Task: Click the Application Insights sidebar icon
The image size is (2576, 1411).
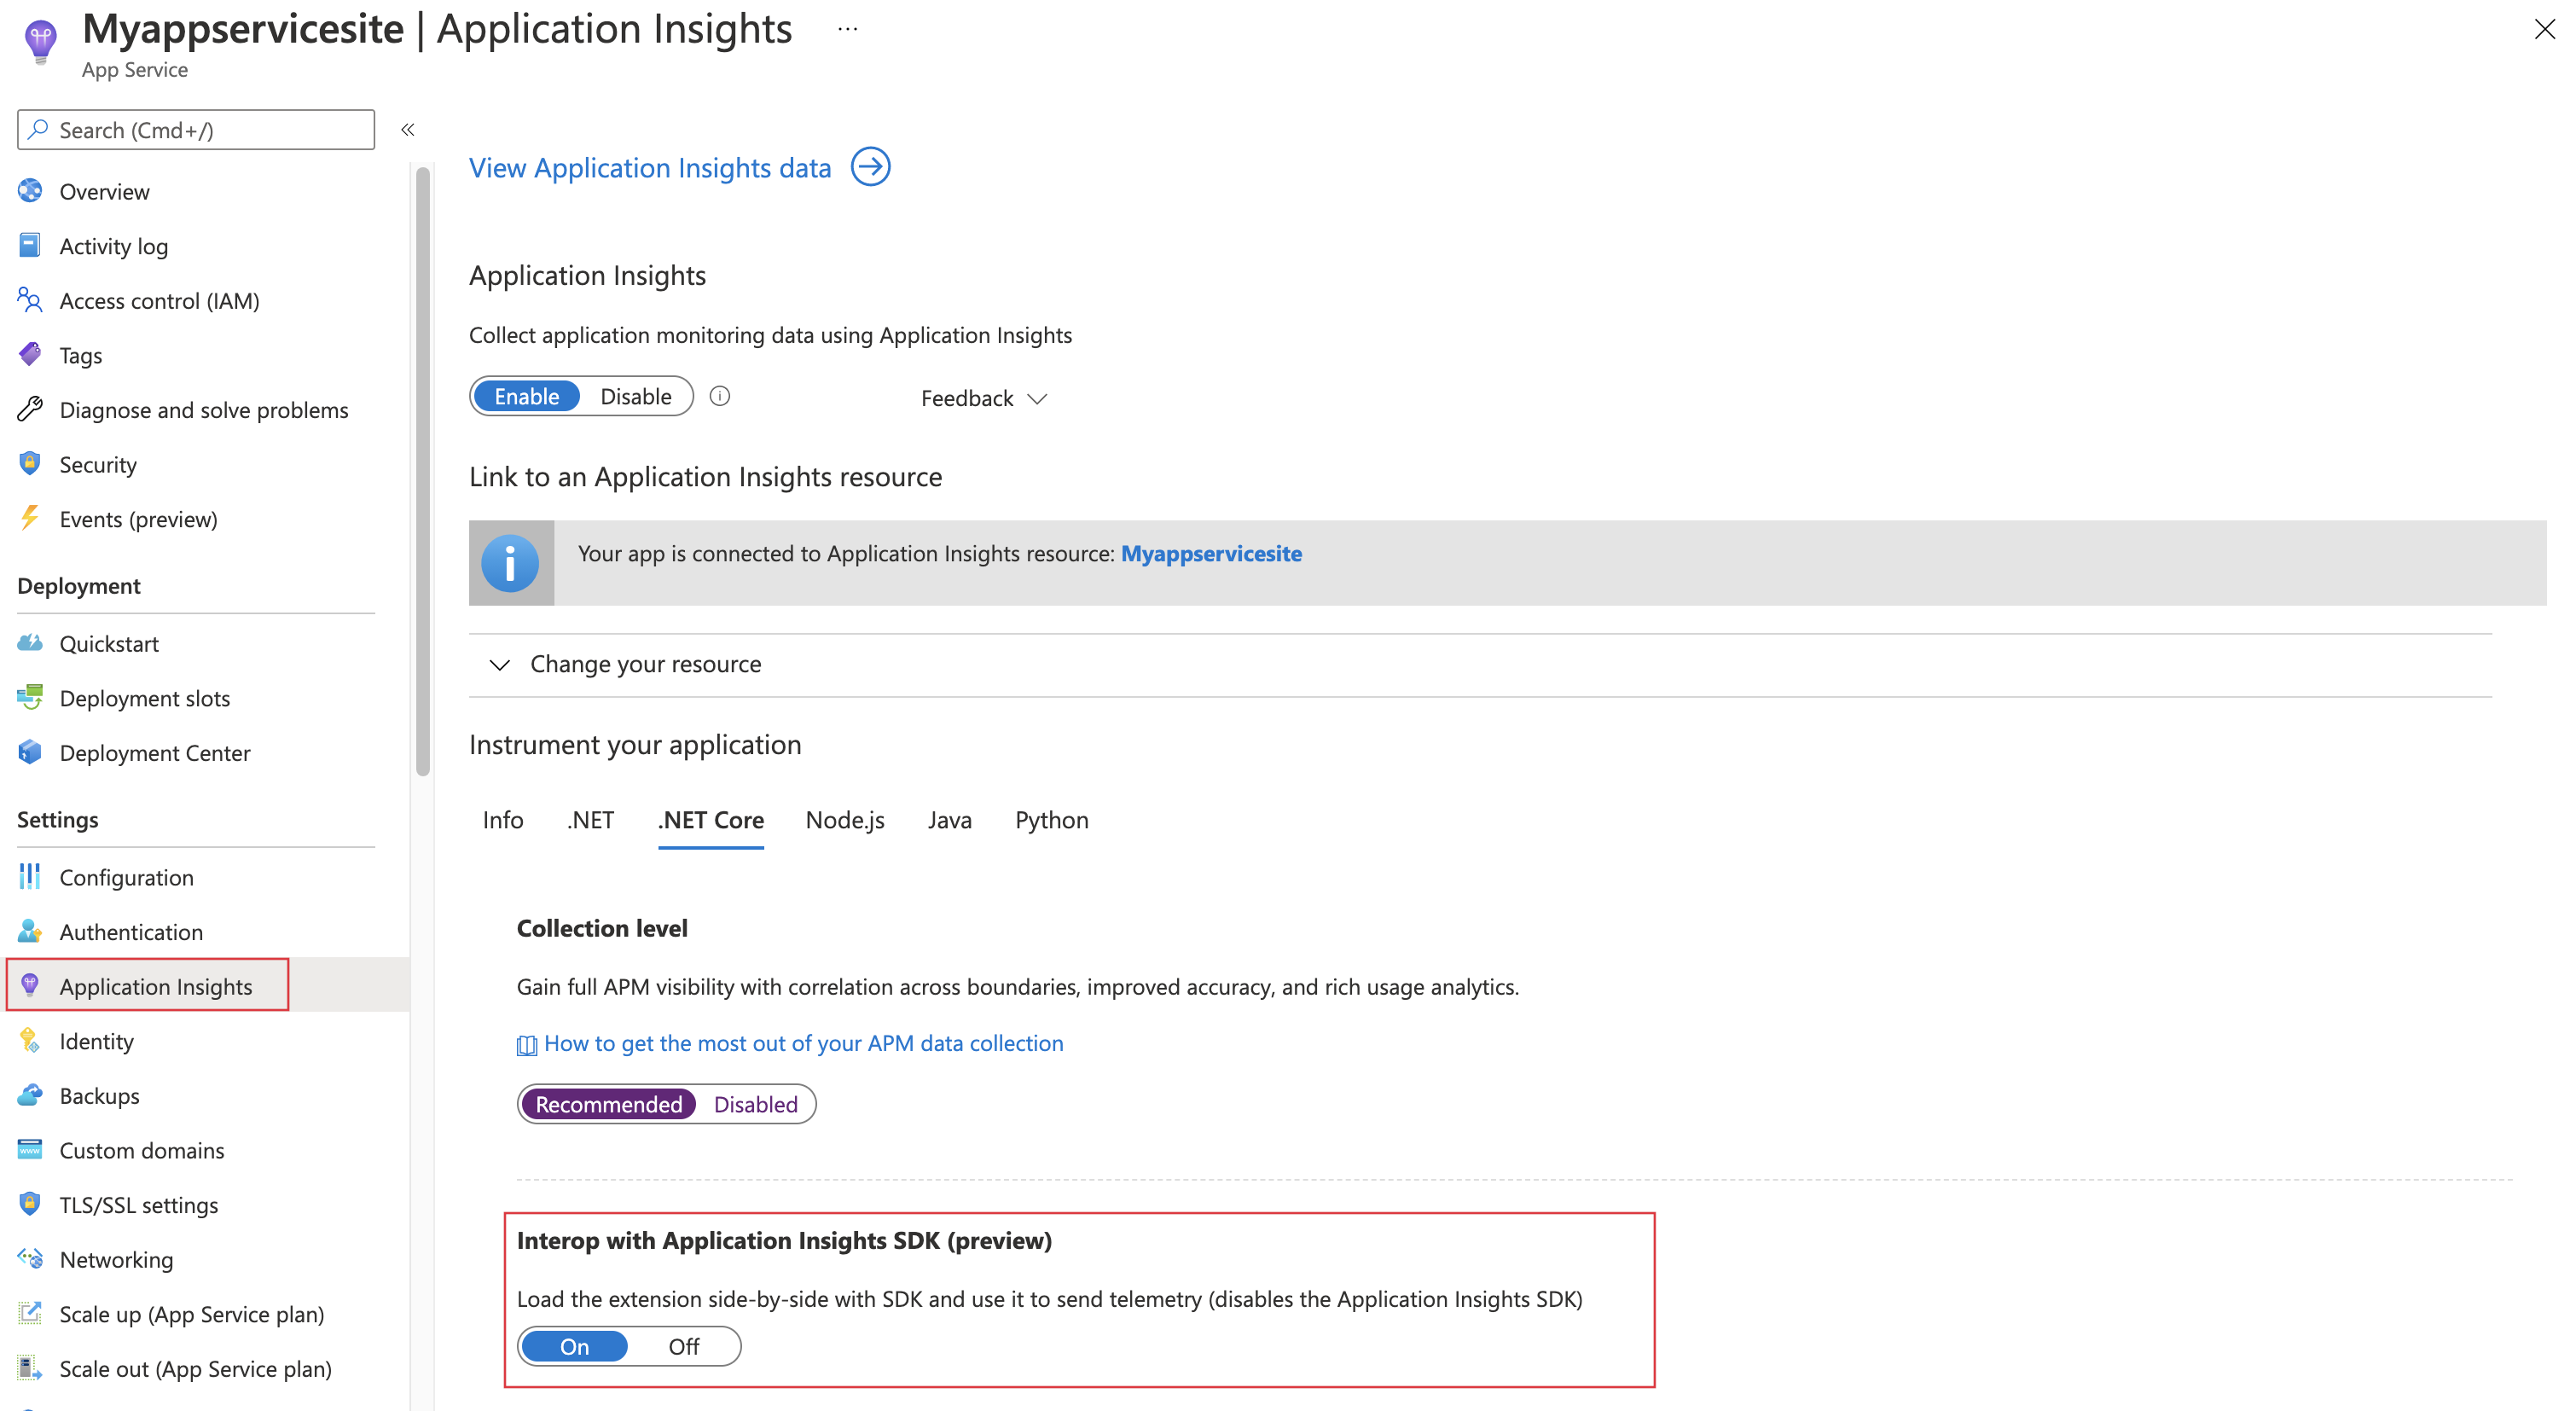Action: click(x=32, y=985)
